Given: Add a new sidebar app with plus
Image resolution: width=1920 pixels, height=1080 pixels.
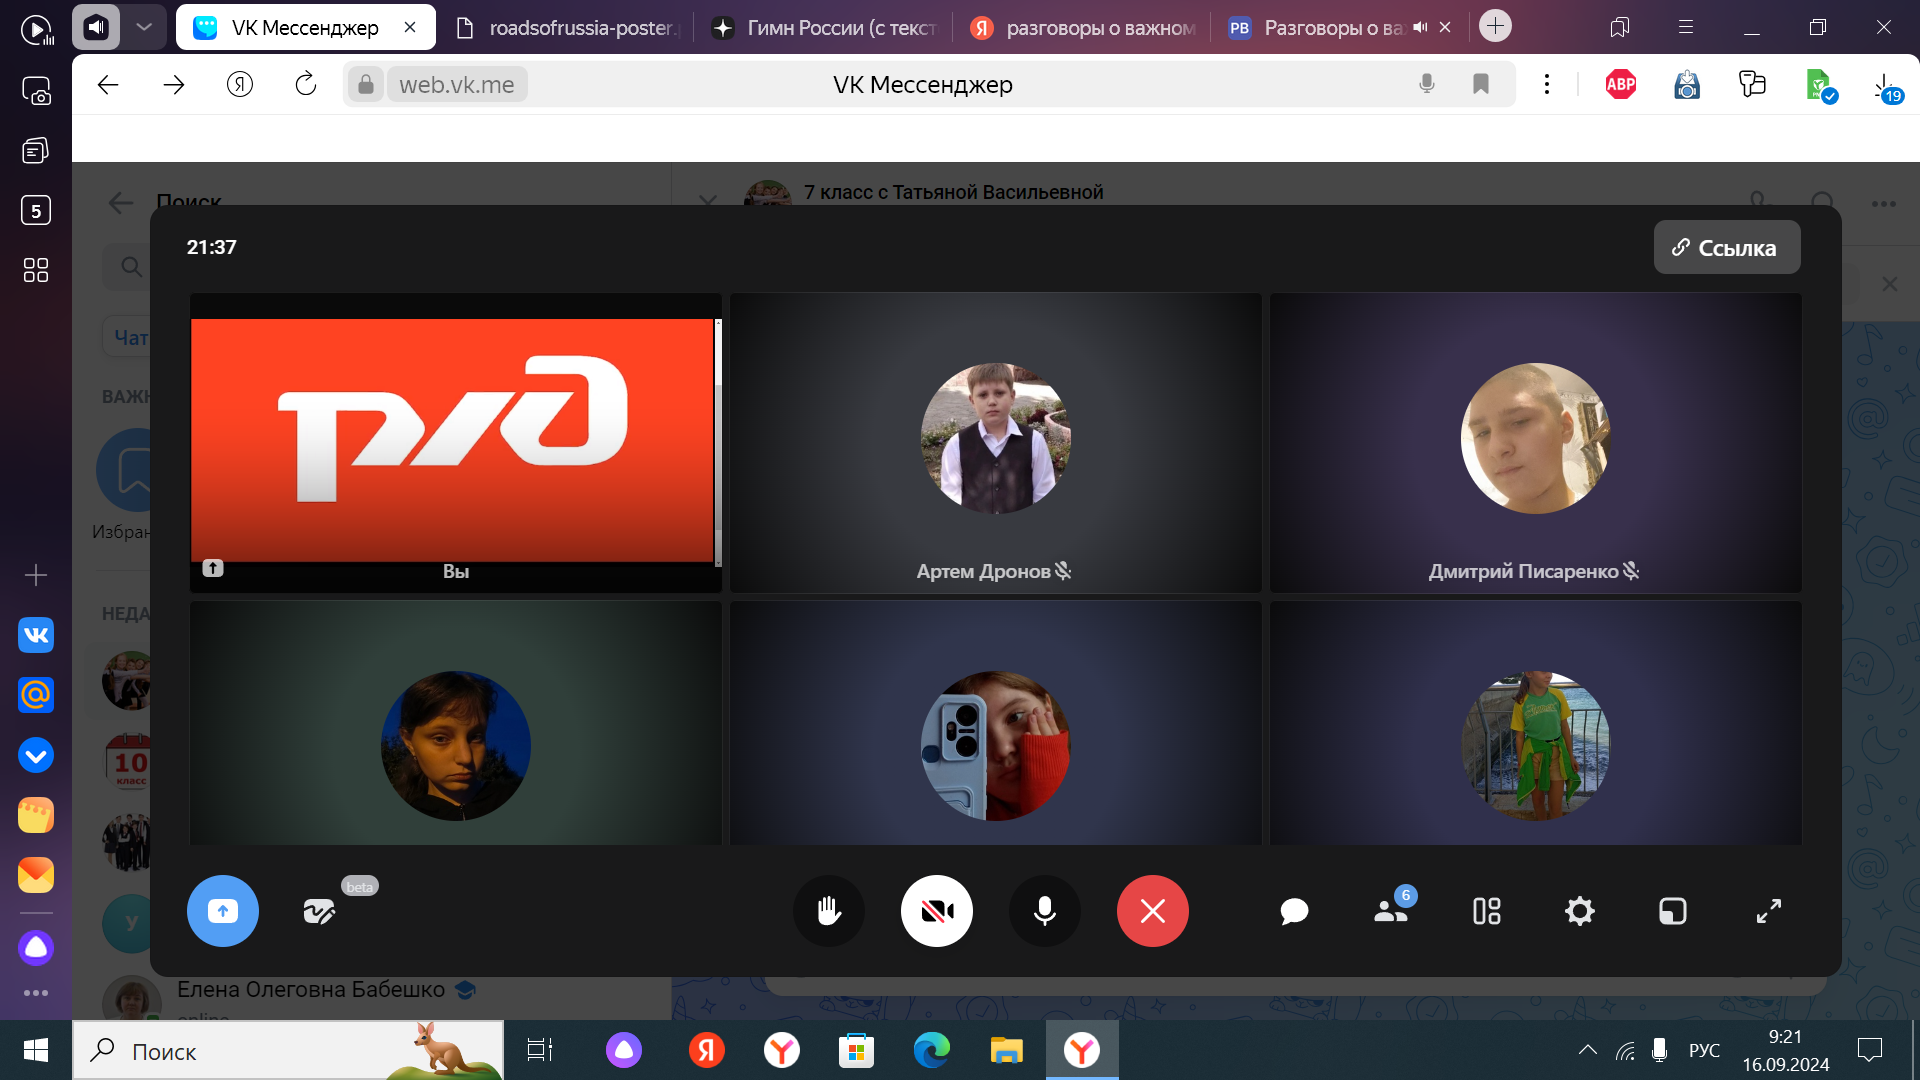Looking at the screenshot, I should [x=36, y=575].
